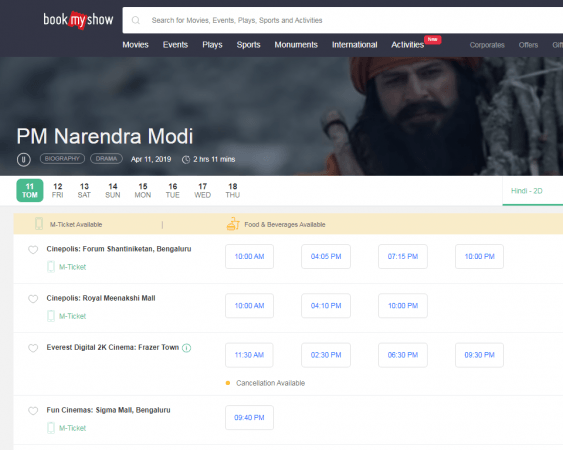This screenshot has height=450, width=563.
Task: Open Cinepolis: Forum Shantiniketan, Bengaluru link
Action: coord(119,249)
